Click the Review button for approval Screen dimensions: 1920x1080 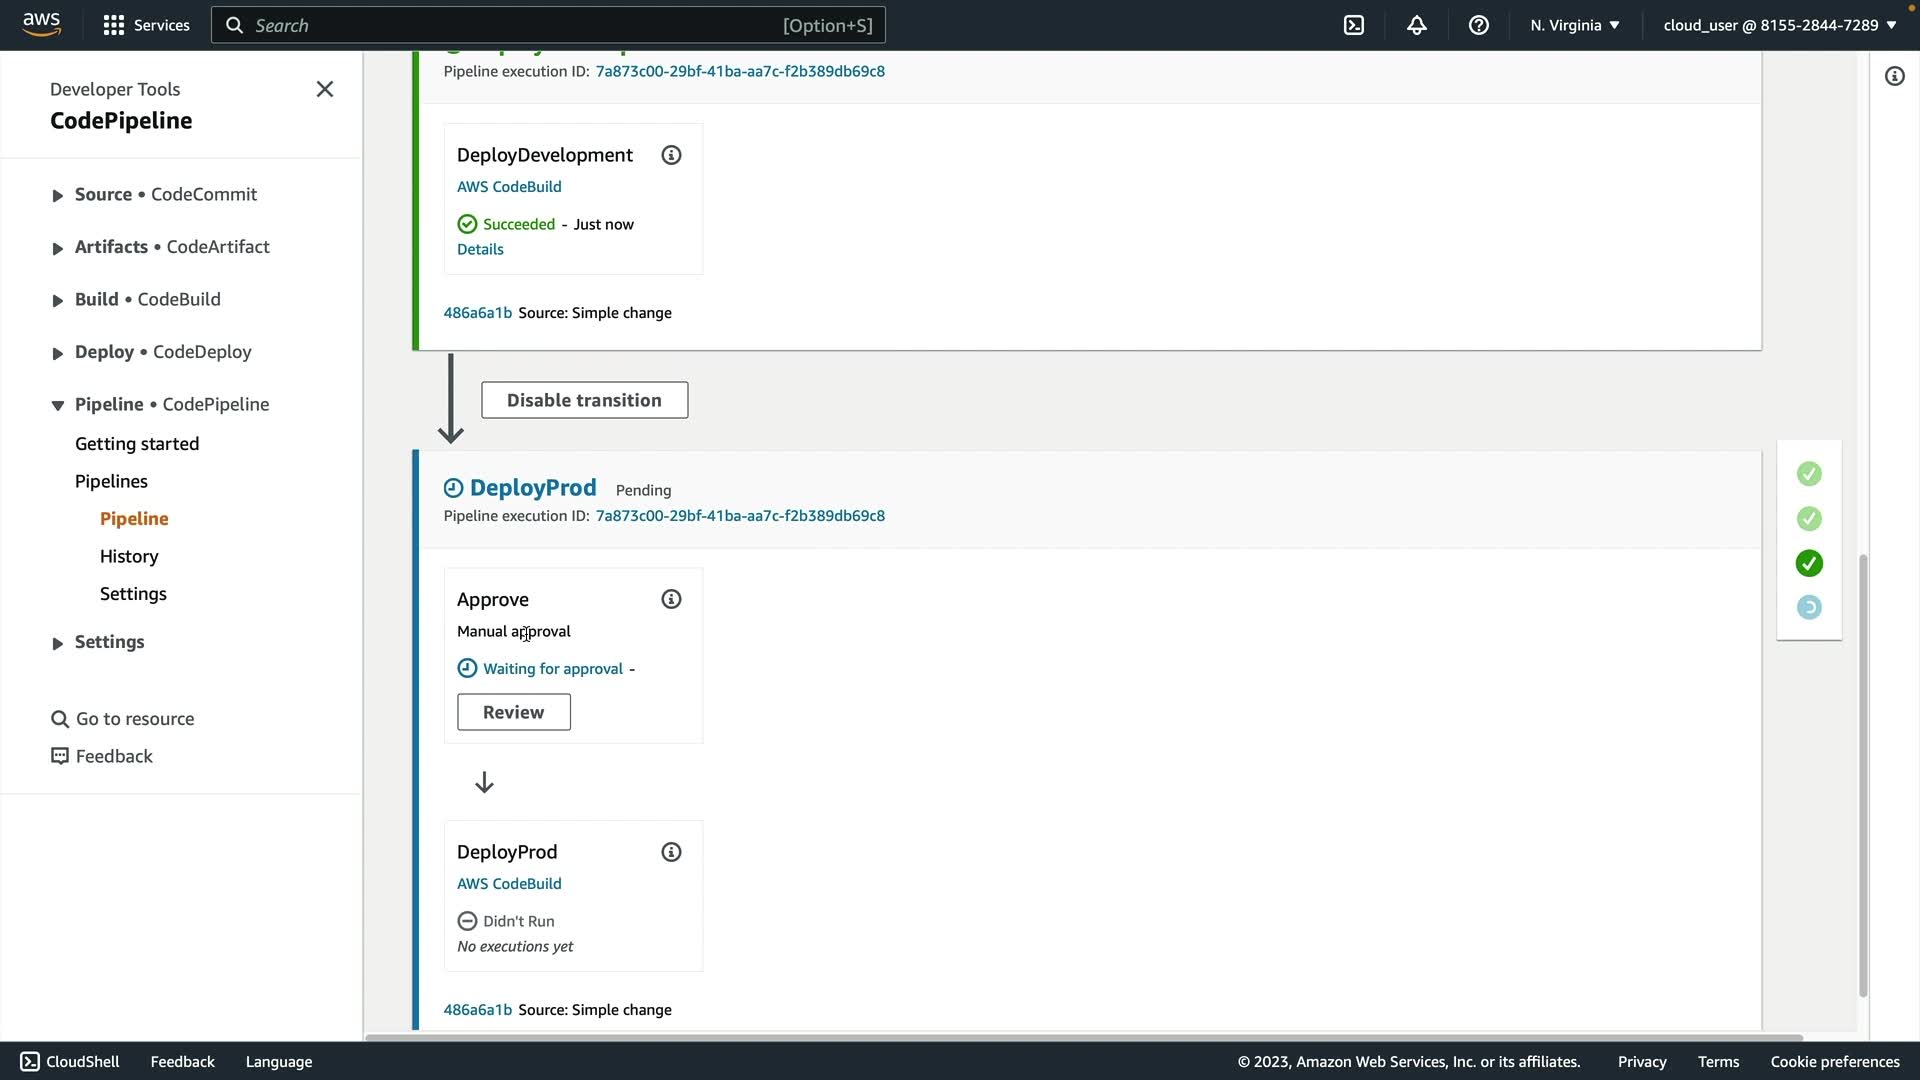[513, 712]
